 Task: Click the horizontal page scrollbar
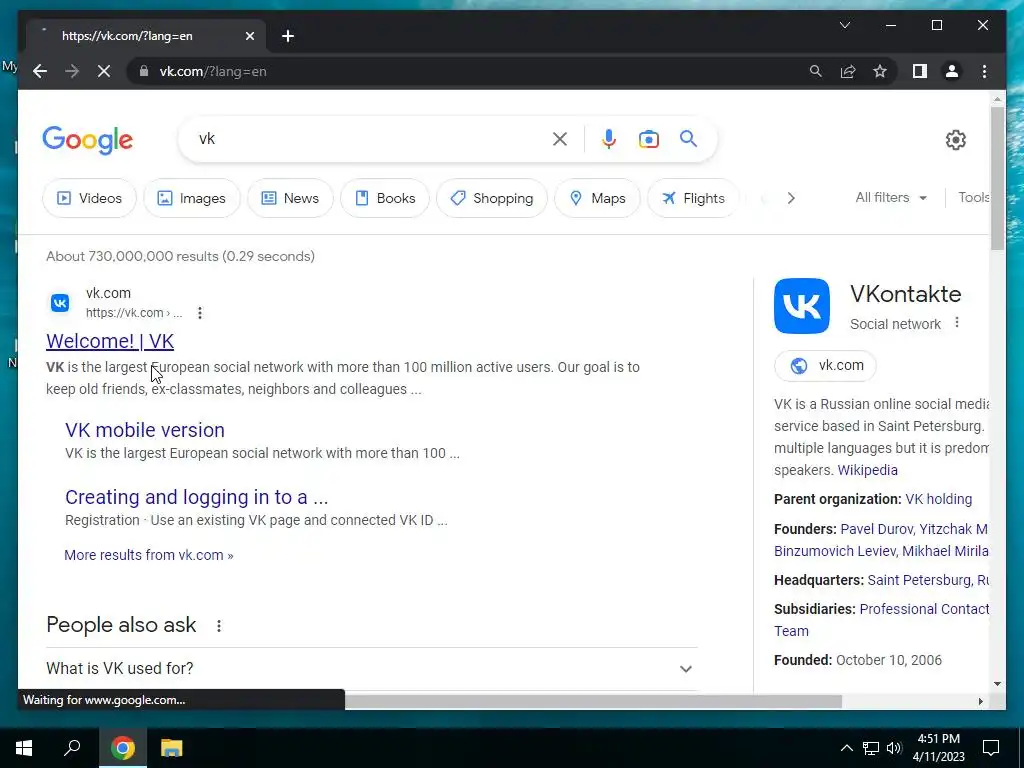(x=593, y=701)
